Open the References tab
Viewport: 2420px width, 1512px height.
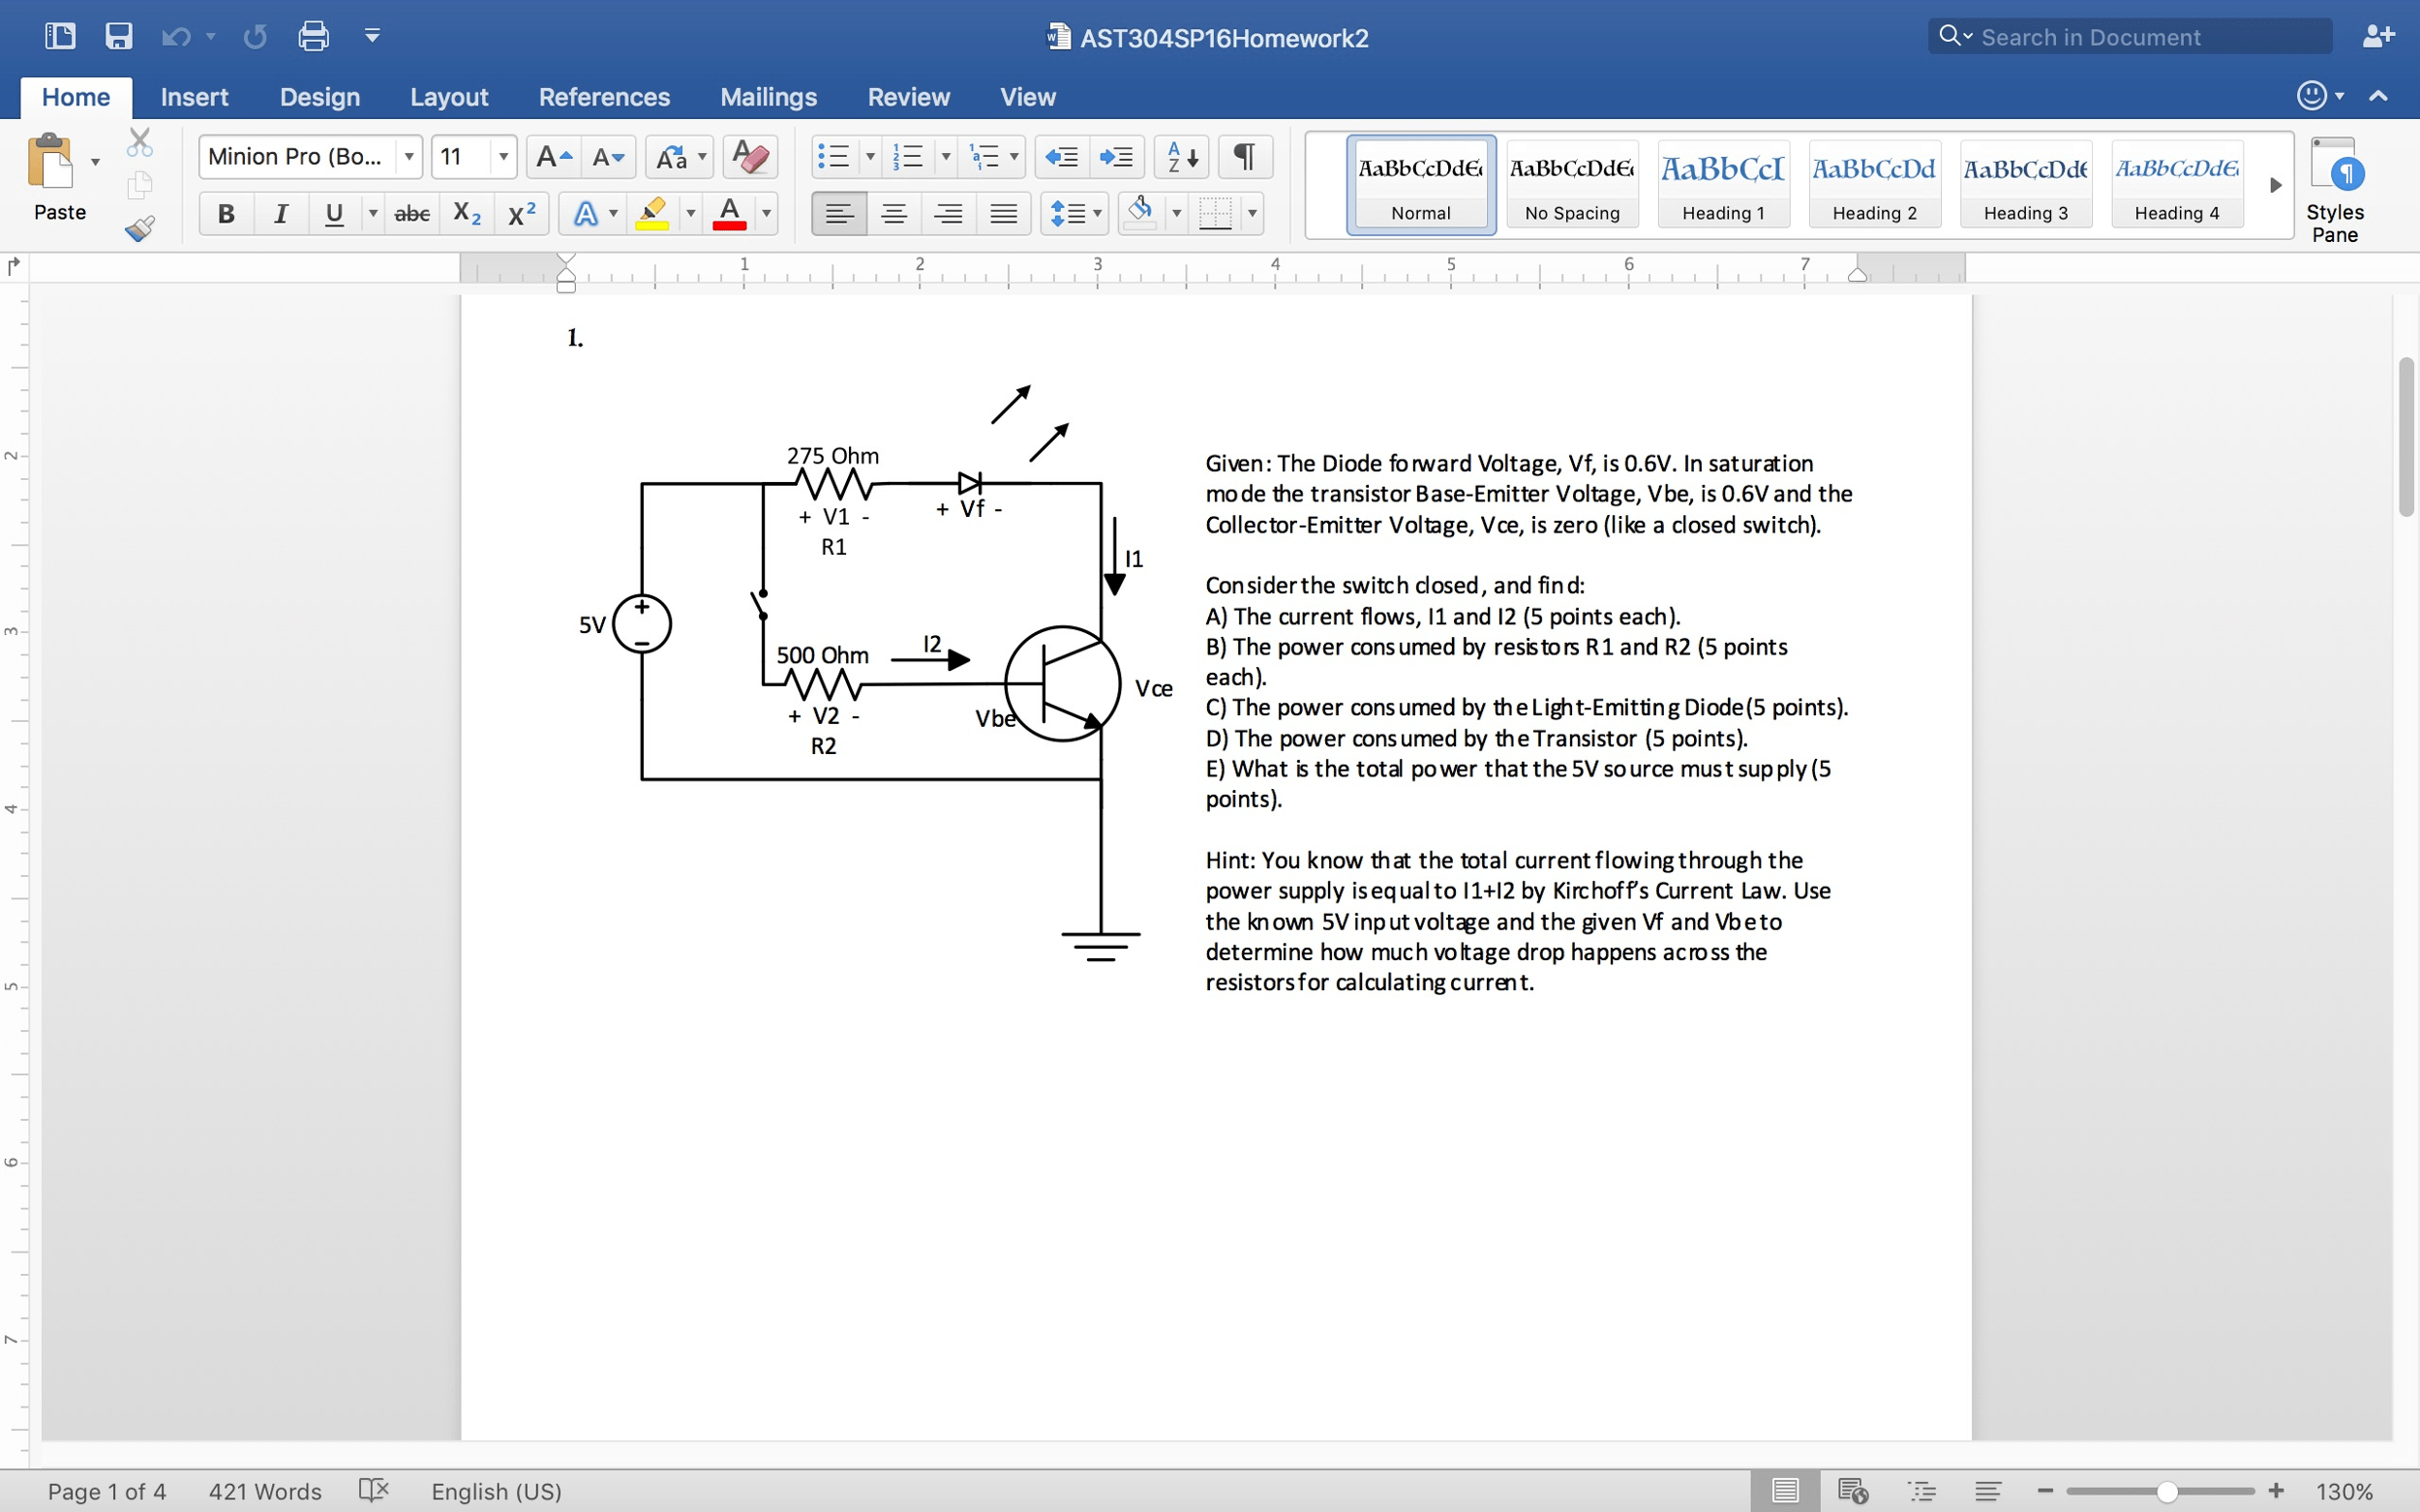[604, 97]
